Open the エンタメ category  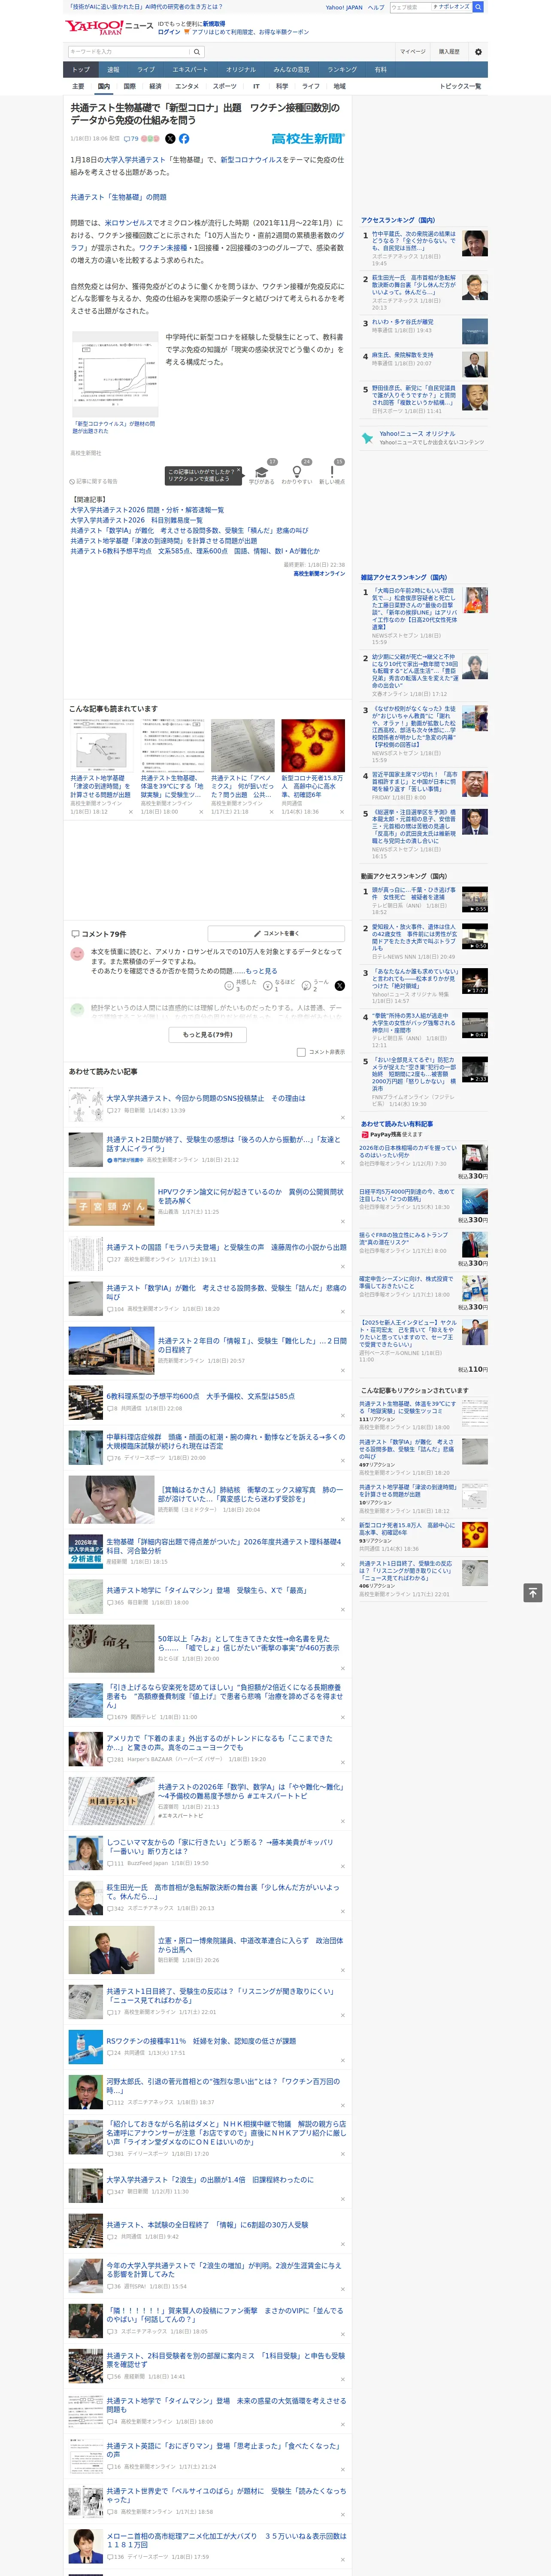pyautogui.click(x=187, y=86)
